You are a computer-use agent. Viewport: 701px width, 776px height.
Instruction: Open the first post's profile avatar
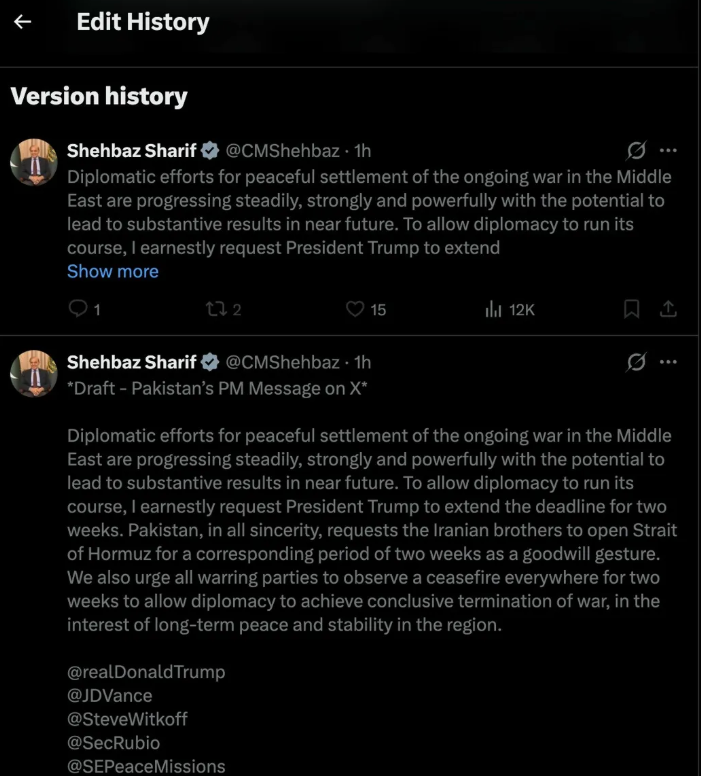pos(34,162)
